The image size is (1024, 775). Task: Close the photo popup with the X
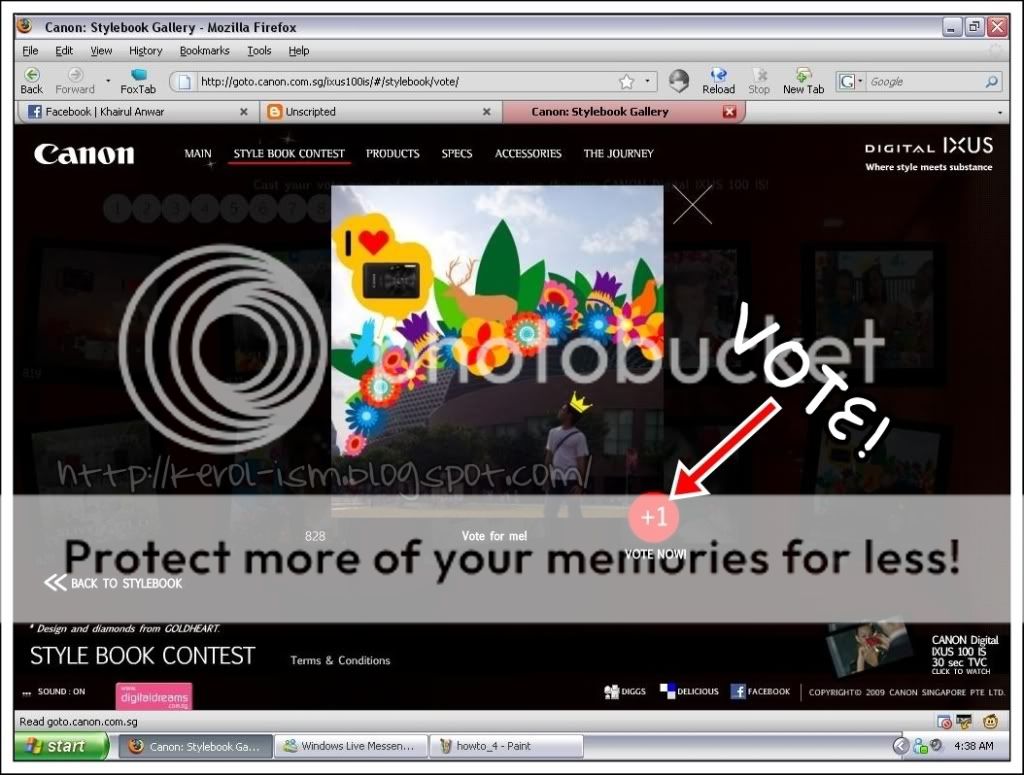tap(692, 204)
